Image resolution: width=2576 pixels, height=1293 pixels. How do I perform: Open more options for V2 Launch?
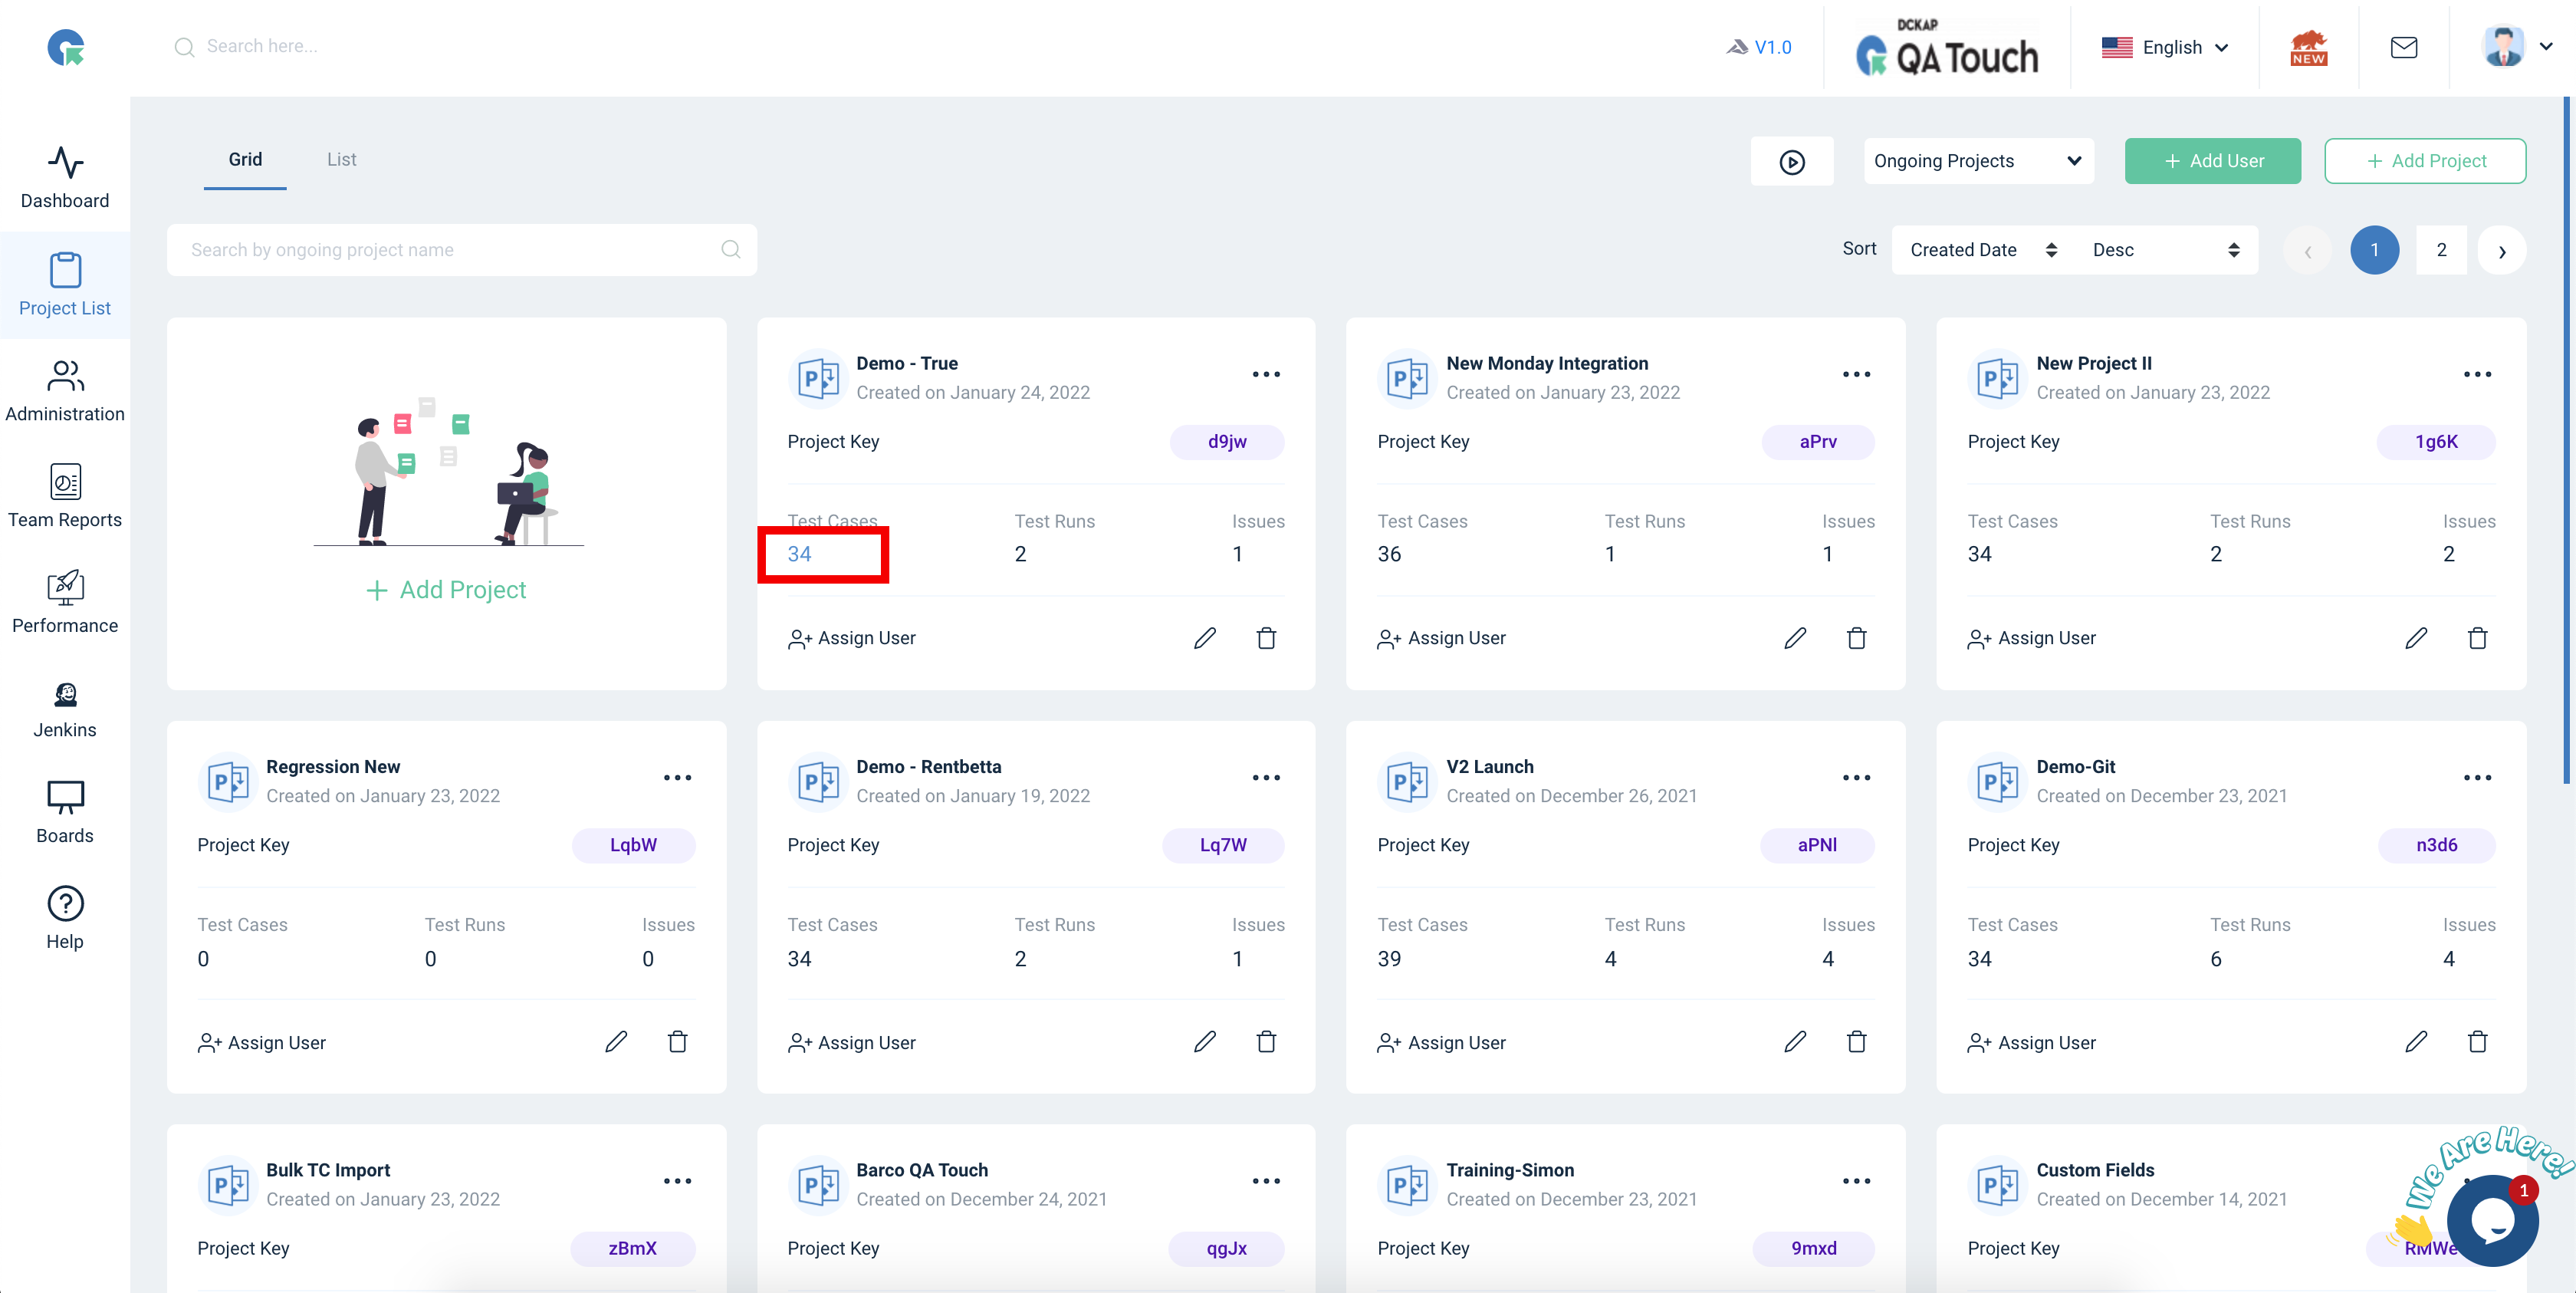[x=1856, y=777]
